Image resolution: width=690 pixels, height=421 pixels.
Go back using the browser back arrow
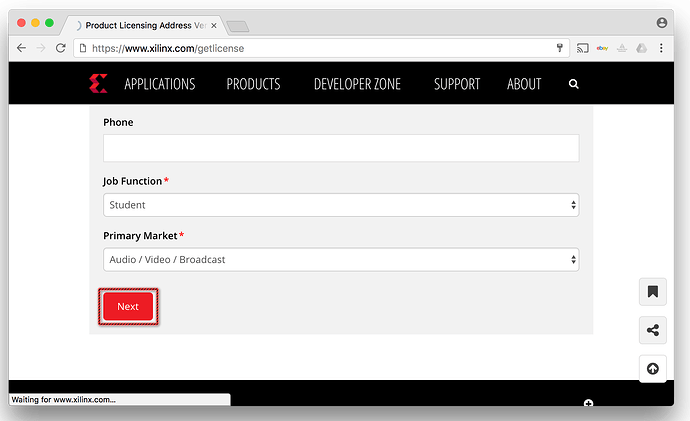(x=21, y=48)
